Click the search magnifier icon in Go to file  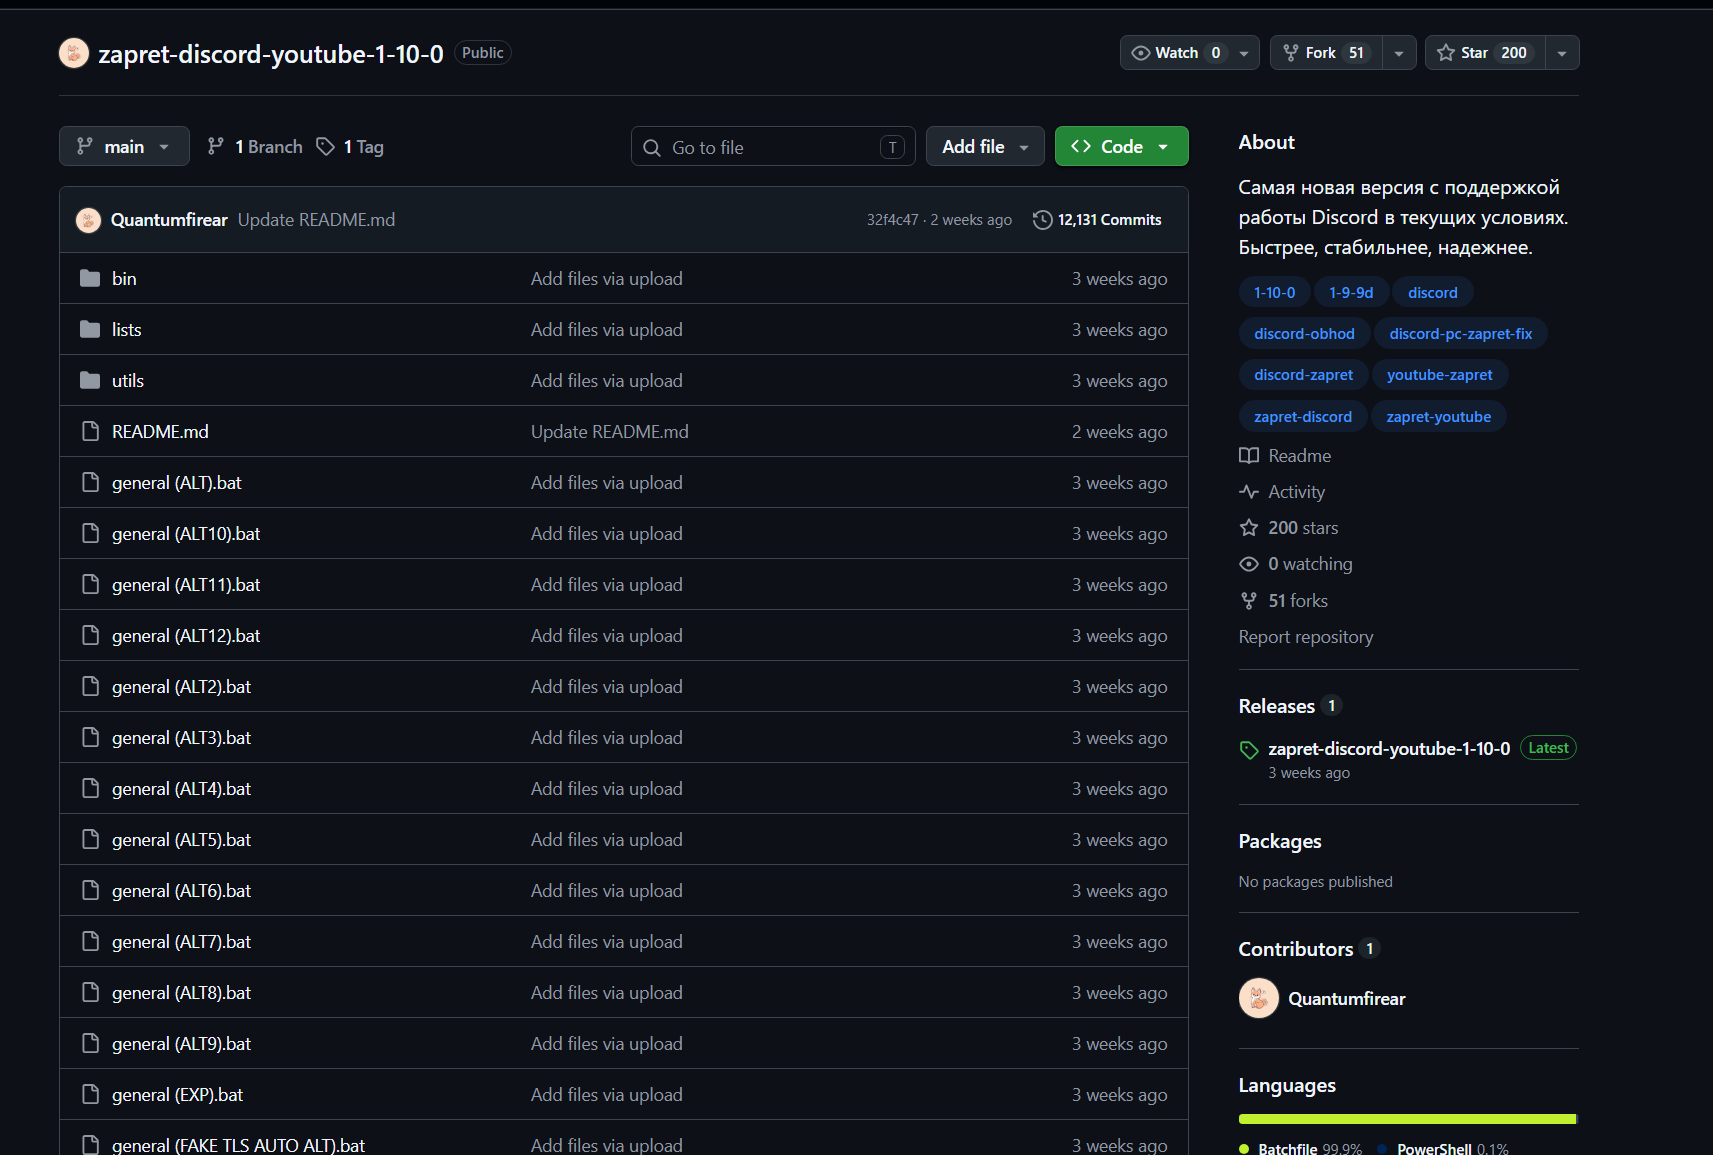point(652,148)
